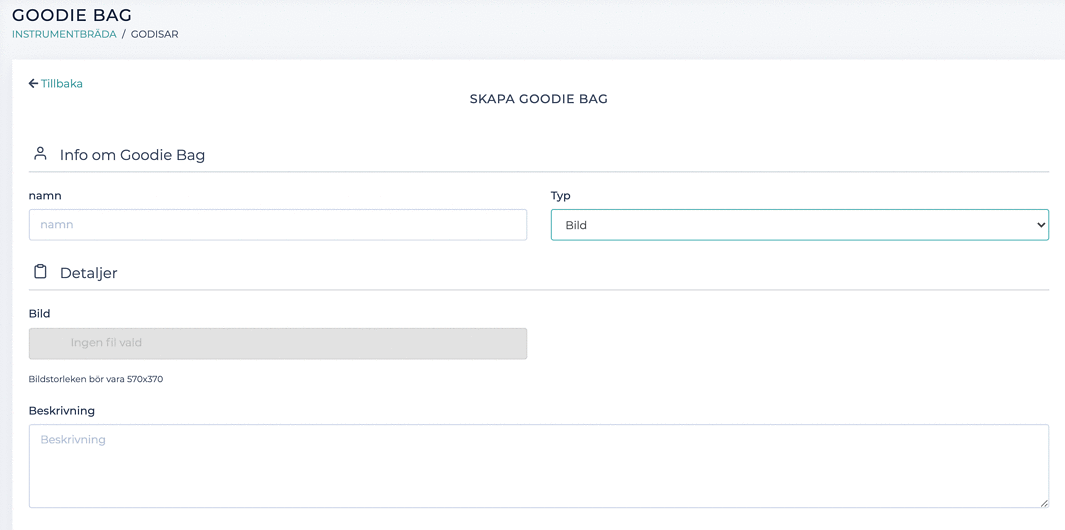Go to the INSTRUMENTBRÄDA breadcrumb link
This screenshot has width=1065, height=530.
pos(64,34)
